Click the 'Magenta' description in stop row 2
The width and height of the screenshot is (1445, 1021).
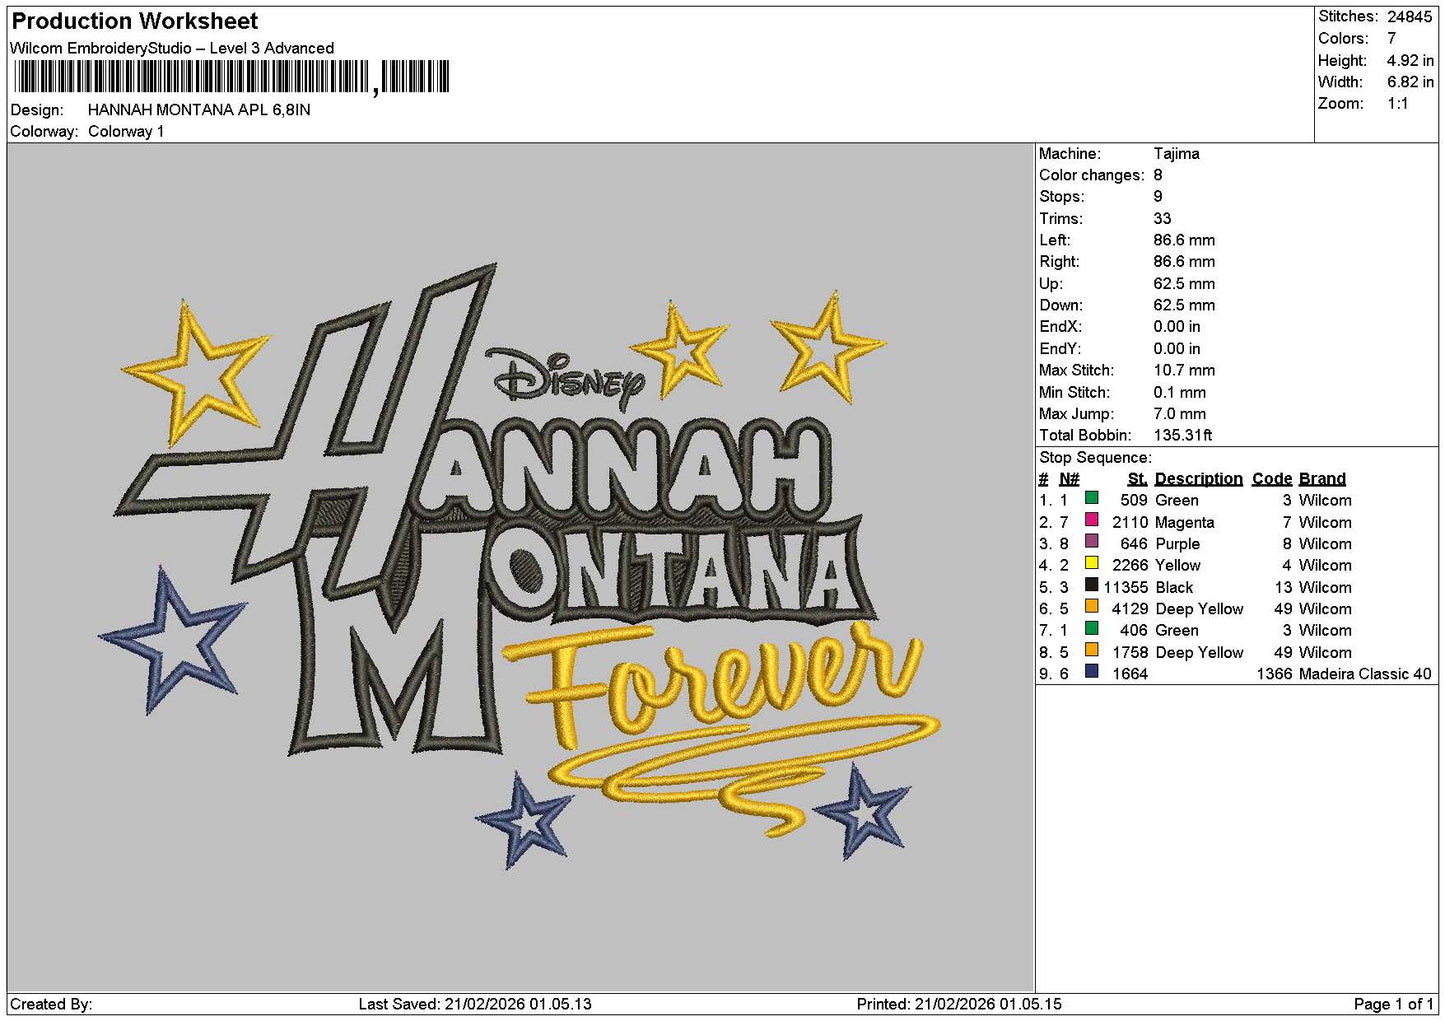[x=1185, y=522]
